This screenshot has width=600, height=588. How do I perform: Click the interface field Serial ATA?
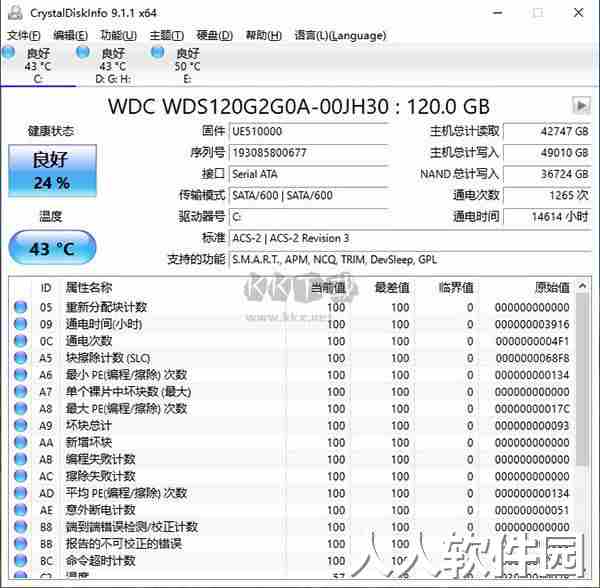[x=309, y=174]
